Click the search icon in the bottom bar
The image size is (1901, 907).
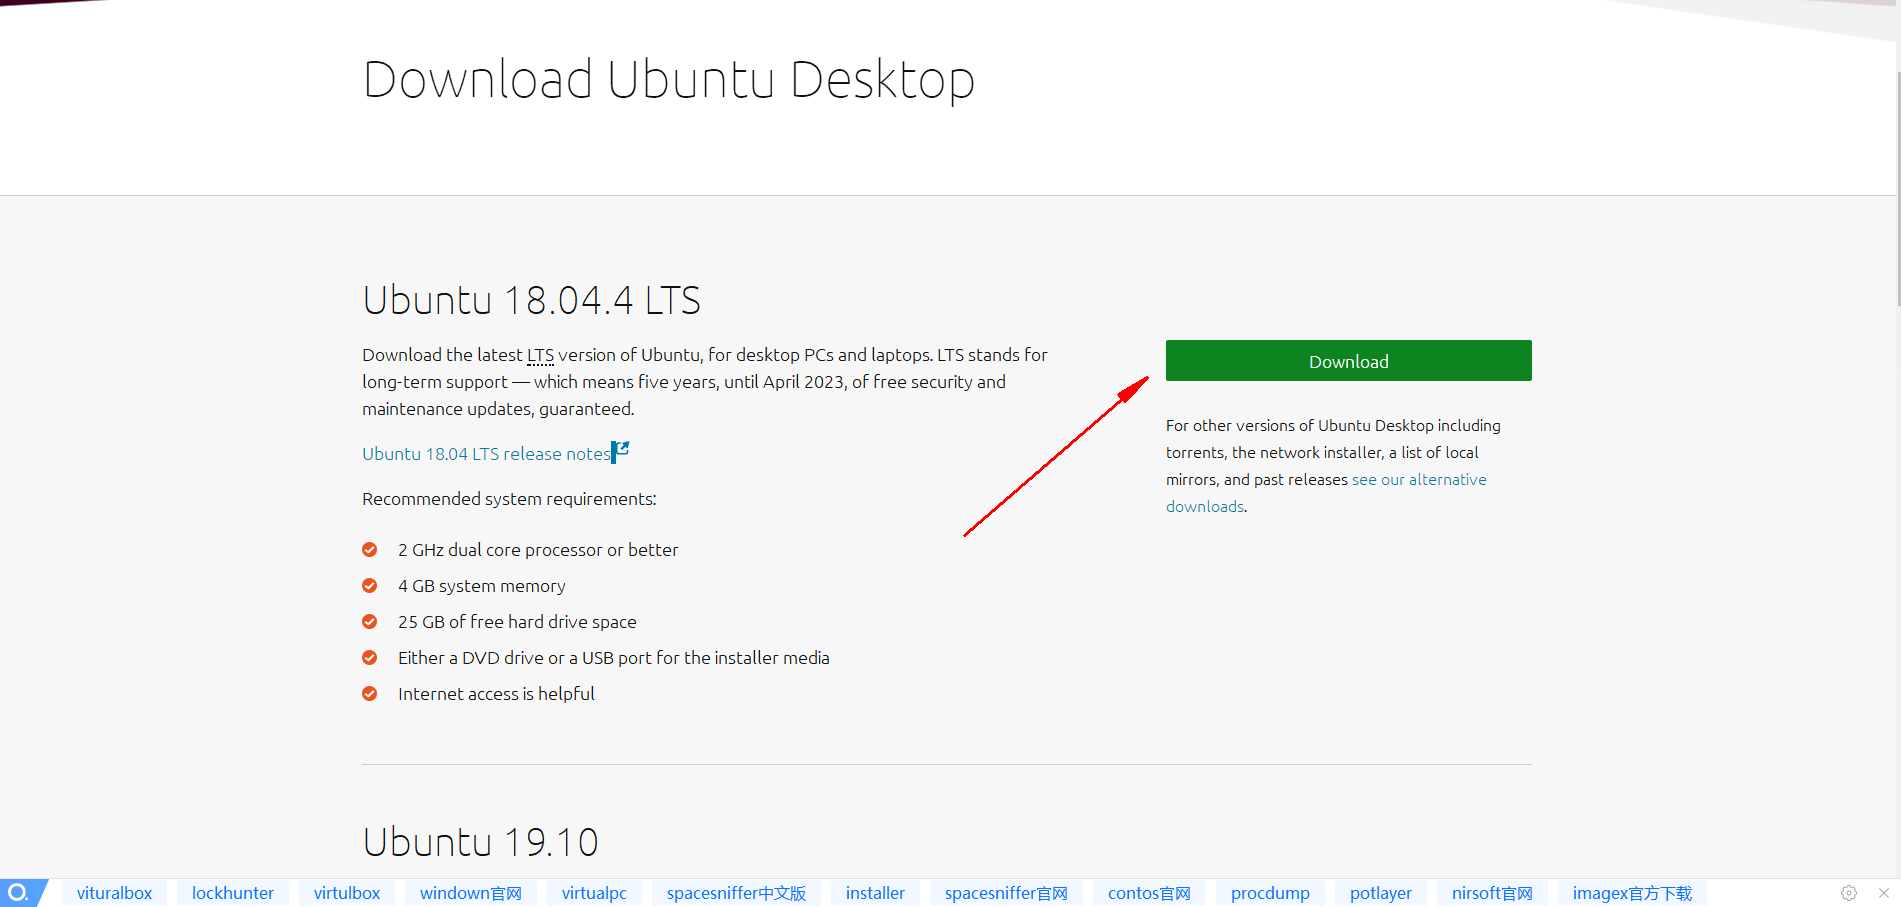(x=19, y=893)
